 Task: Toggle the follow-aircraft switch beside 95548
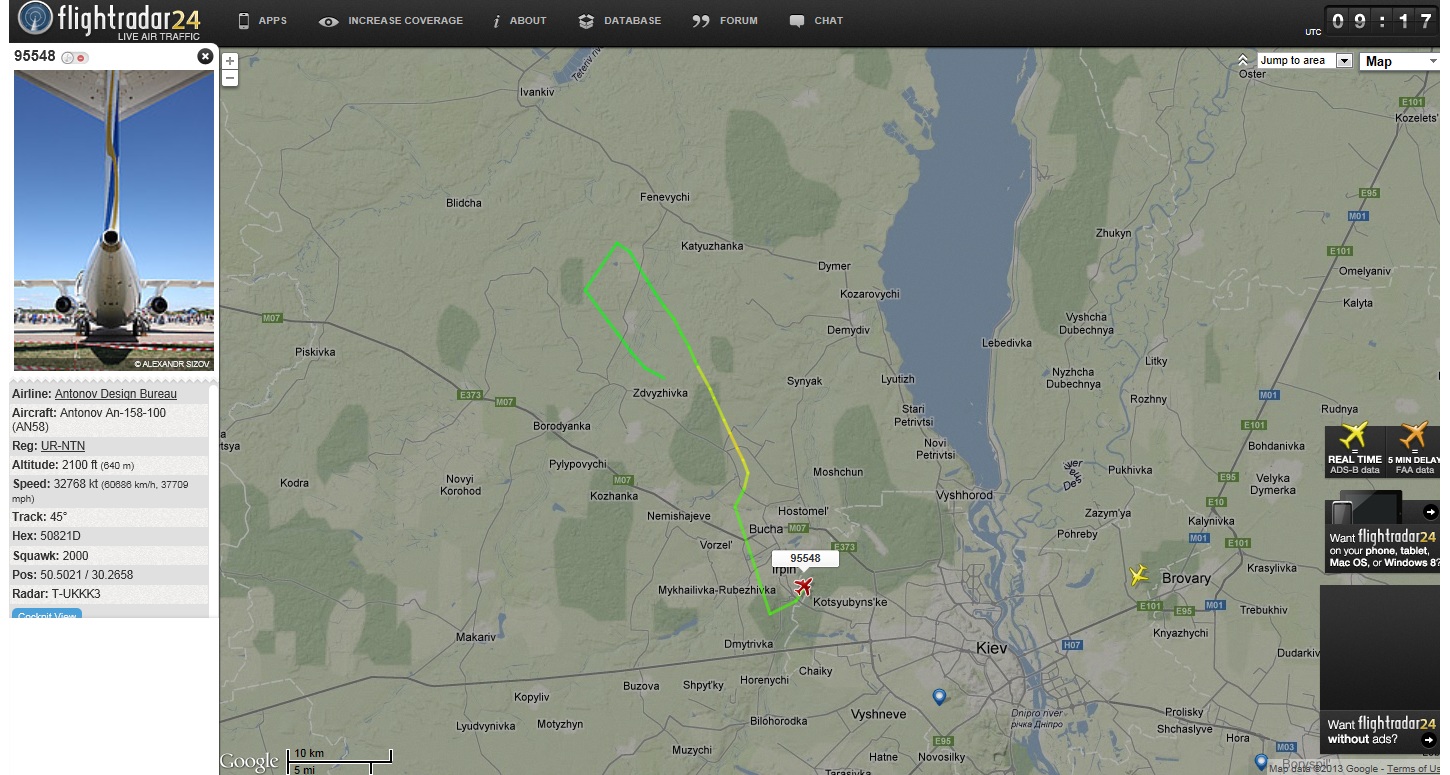click(74, 57)
